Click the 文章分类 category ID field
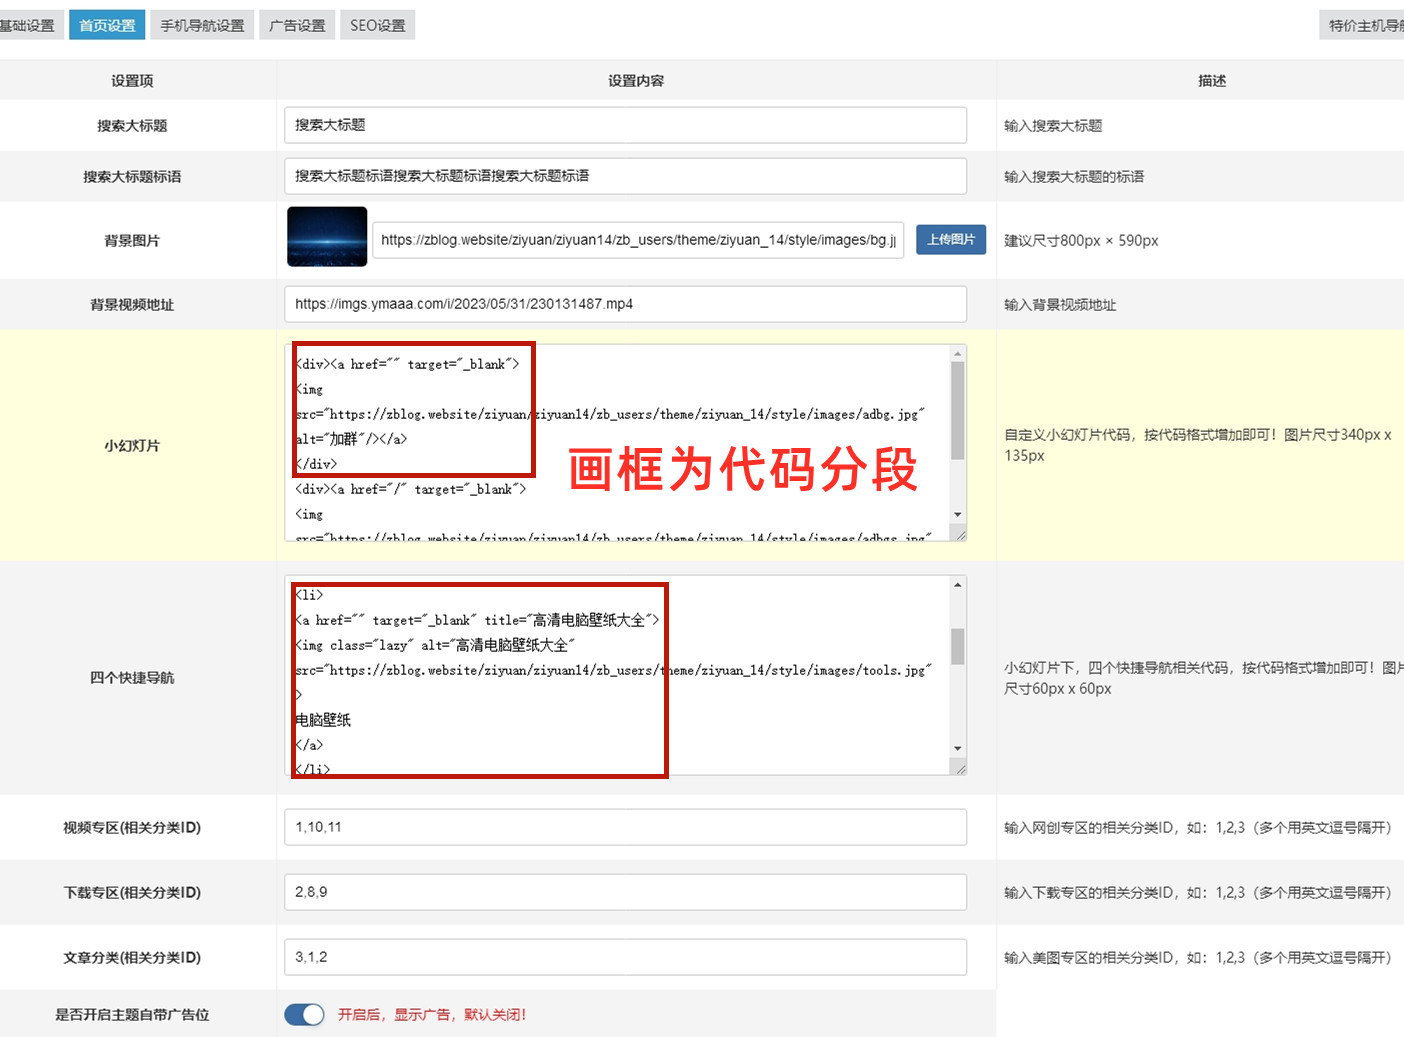Viewport: 1404px width, 1037px height. tap(625, 957)
